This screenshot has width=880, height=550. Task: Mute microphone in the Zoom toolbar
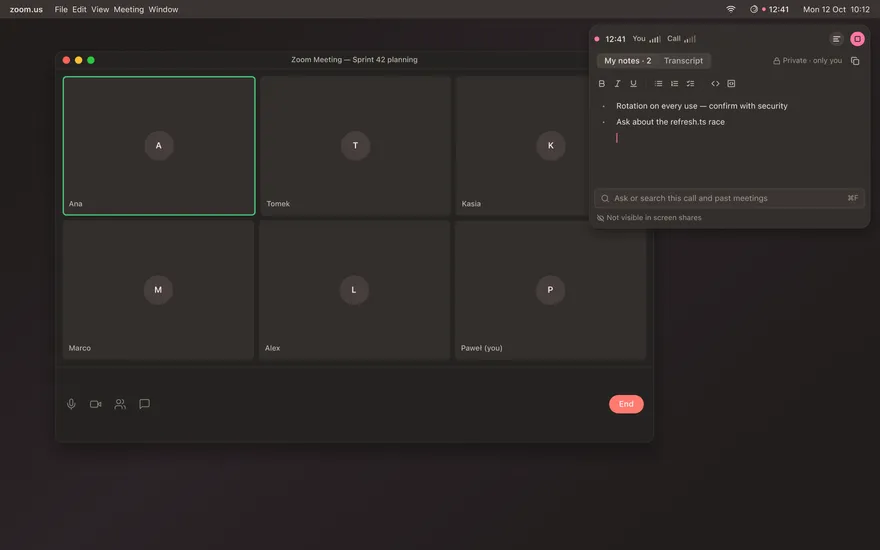[x=71, y=404]
